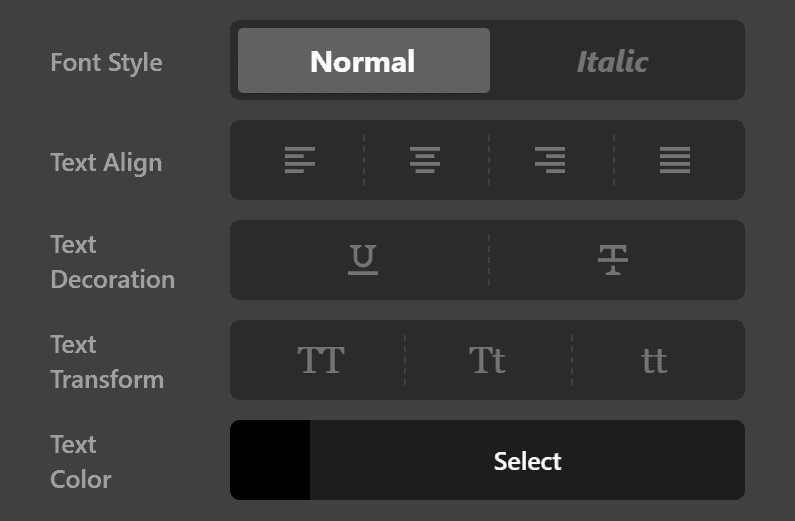Click the Text Decoration label
The image size is (795, 521).
[x=112, y=262]
